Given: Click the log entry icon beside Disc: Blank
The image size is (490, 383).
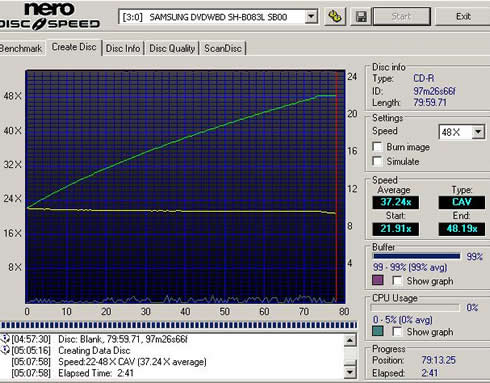Looking at the screenshot, I should tap(5, 339).
